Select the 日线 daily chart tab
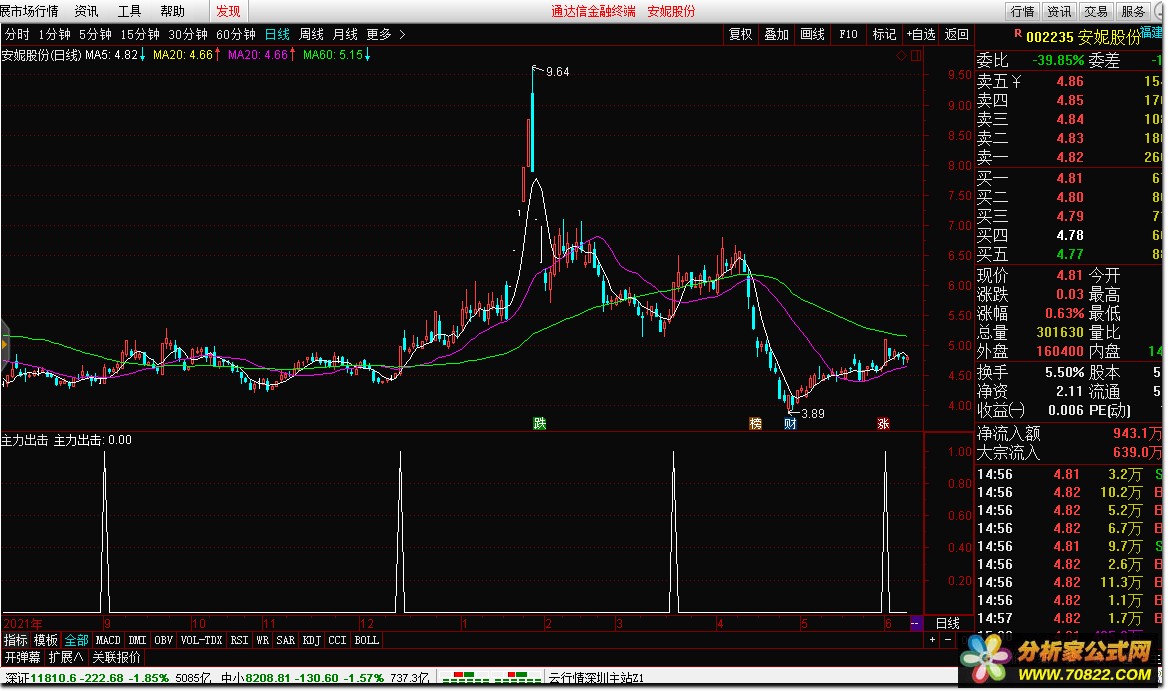Screen dimensions: 1168x691 [277, 34]
